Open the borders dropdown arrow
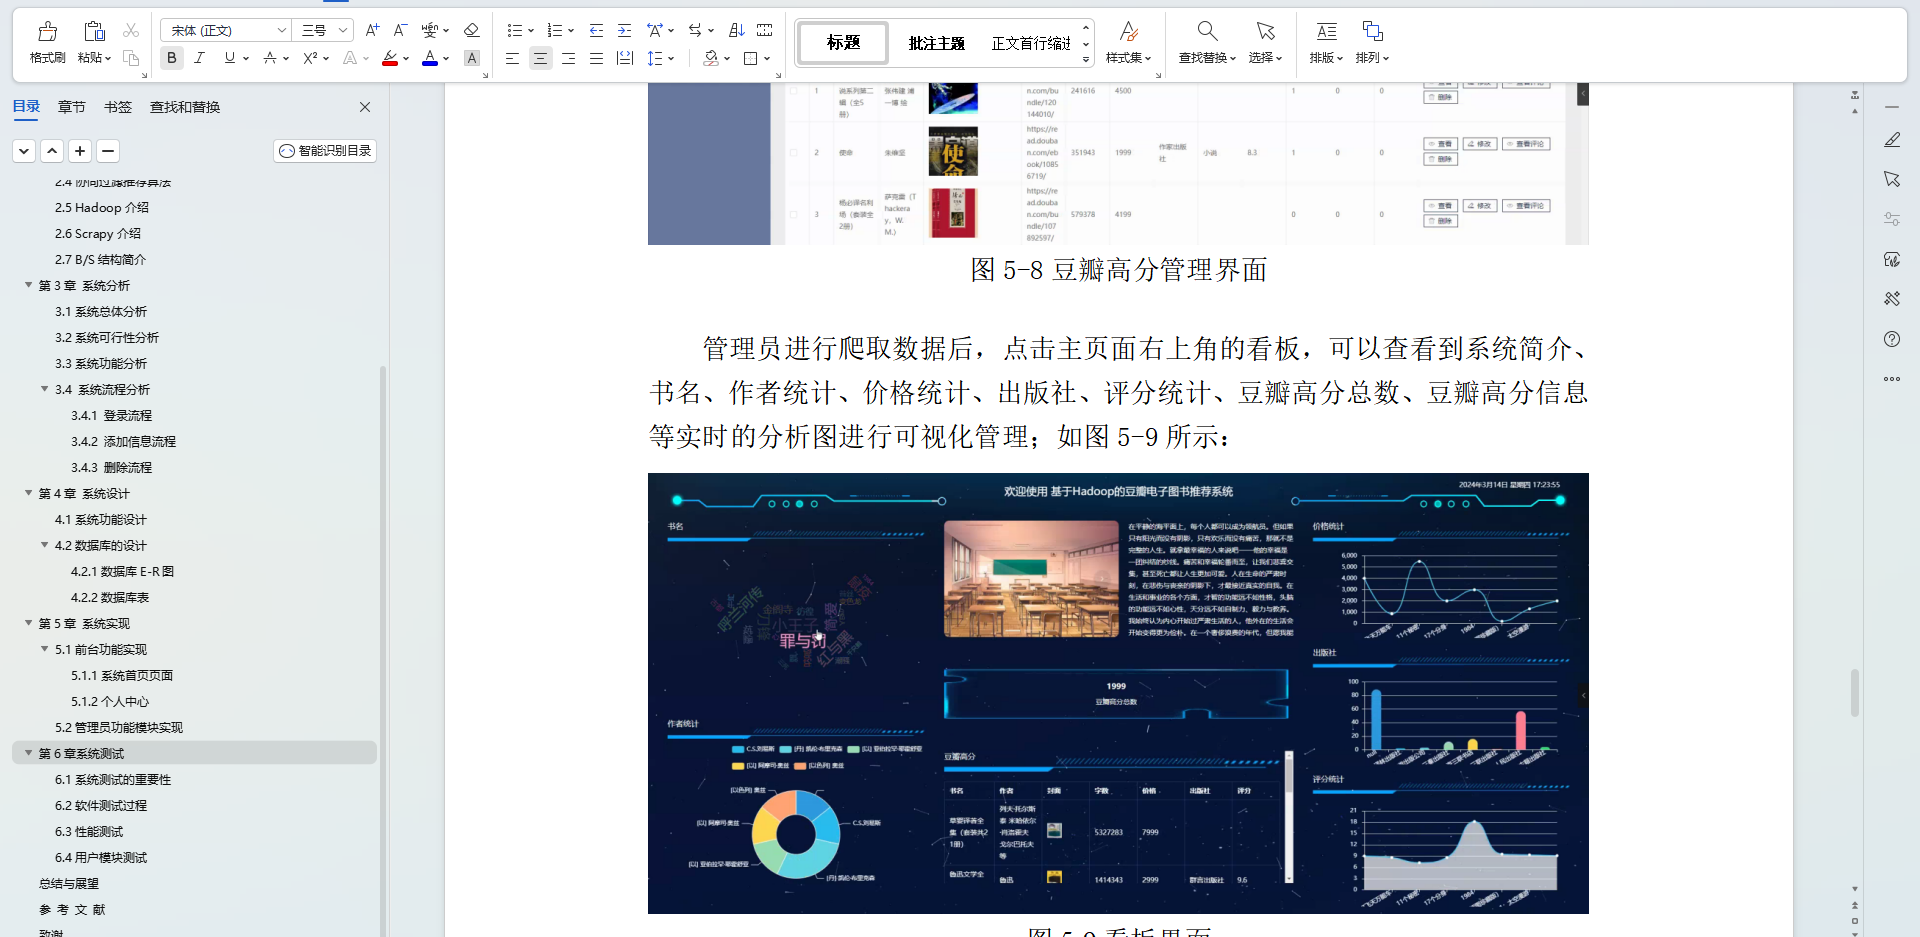 pyautogui.click(x=767, y=59)
